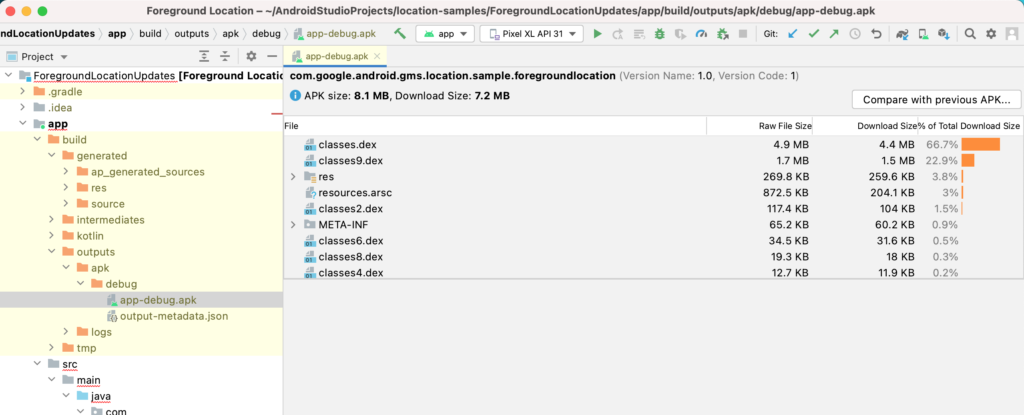
Task: Expand META-INF in the APK file list
Action: tap(293, 225)
